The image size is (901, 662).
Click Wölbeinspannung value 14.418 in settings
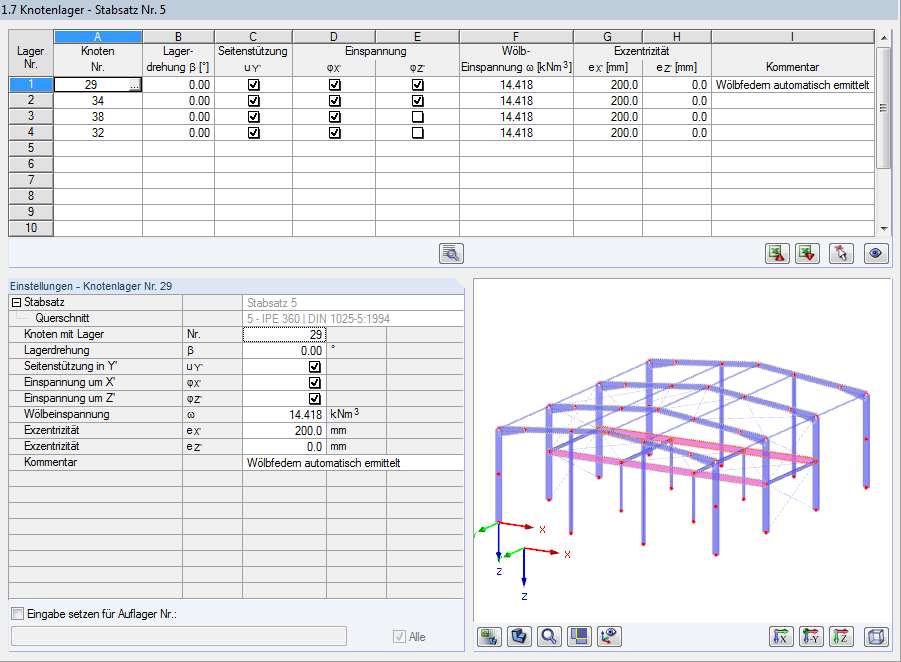[284, 415]
